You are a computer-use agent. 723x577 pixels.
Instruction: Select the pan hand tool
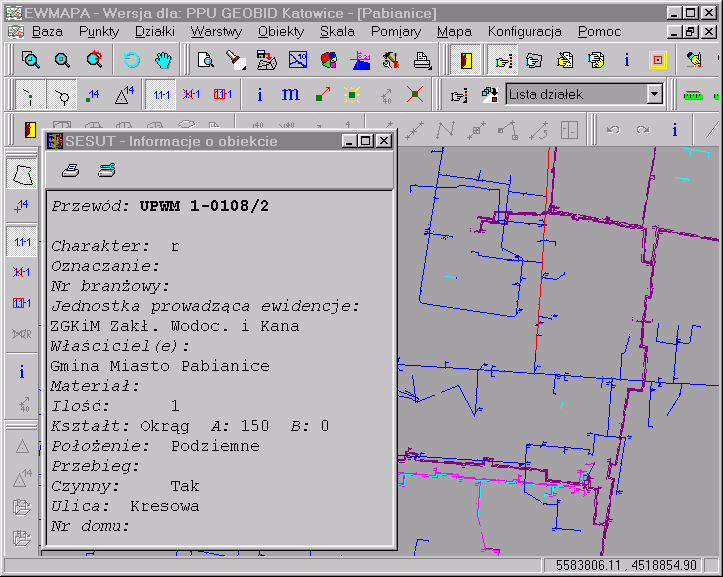pyautogui.click(x=163, y=60)
